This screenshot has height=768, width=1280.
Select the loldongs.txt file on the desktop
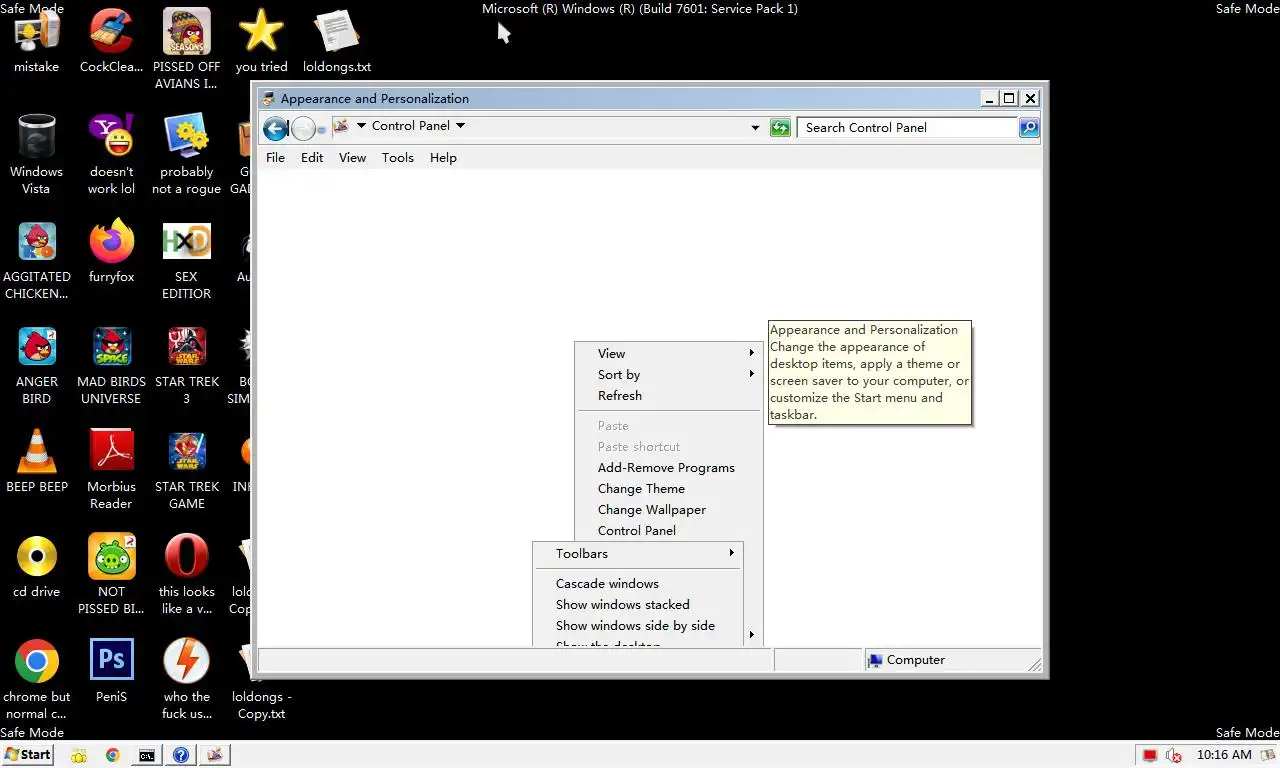coord(337,42)
